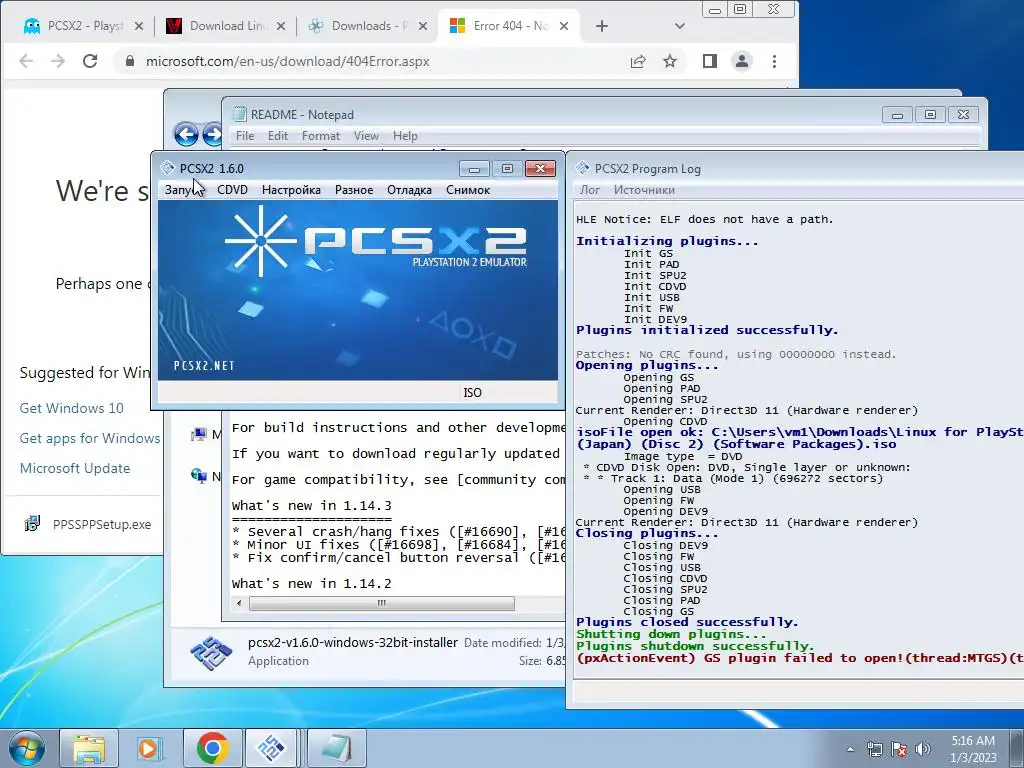Click the Notepad scrollbar left arrow
This screenshot has width=1024, height=768.
coord(239,603)
